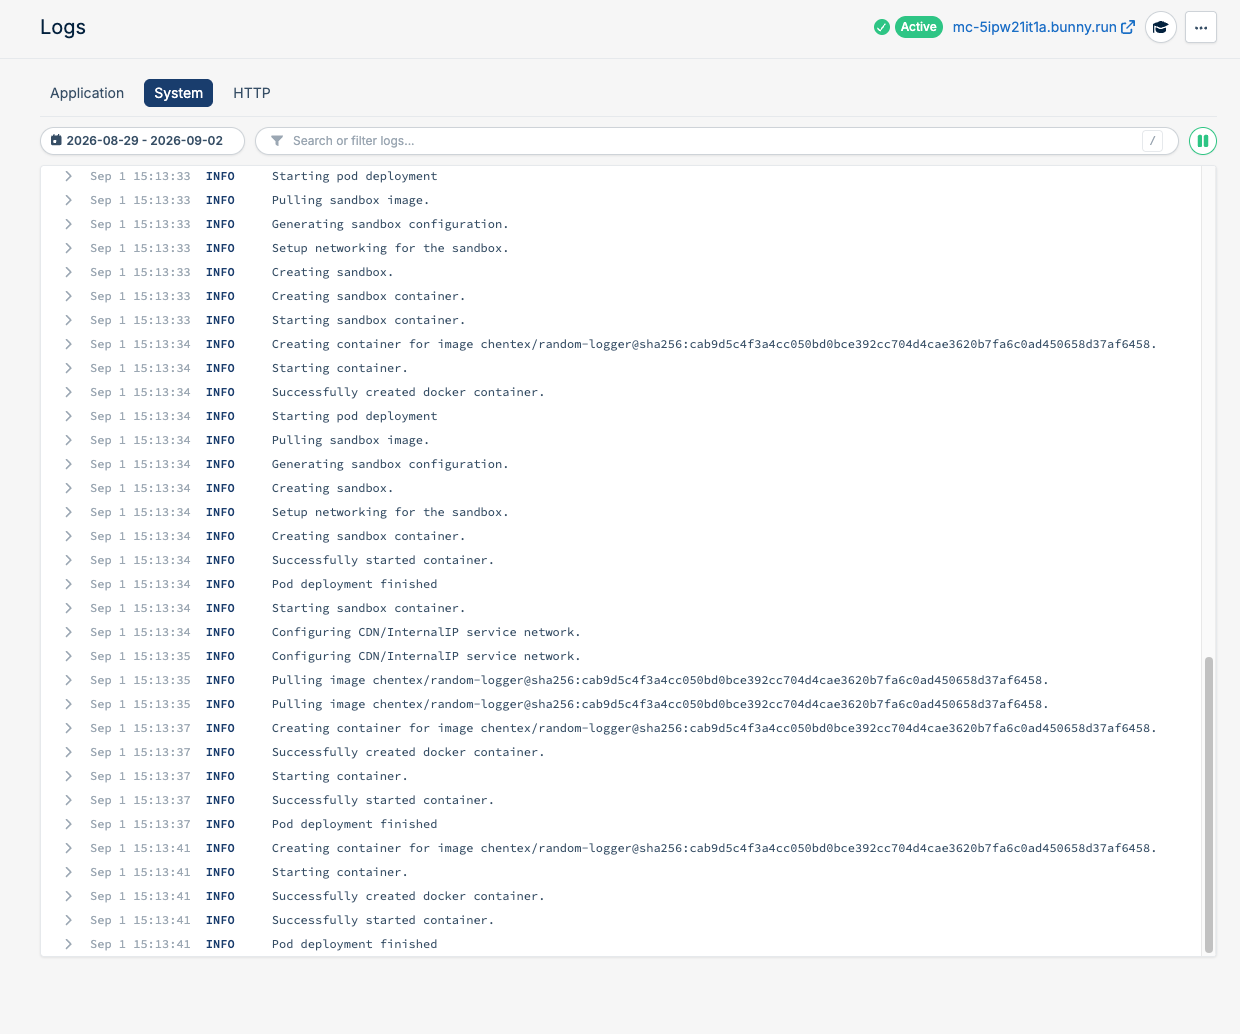Viewport: 1240px width, 1034px height.
Task: Focus the Search or filter logs field
Action: pyautogui.click(x=716, y=141)
